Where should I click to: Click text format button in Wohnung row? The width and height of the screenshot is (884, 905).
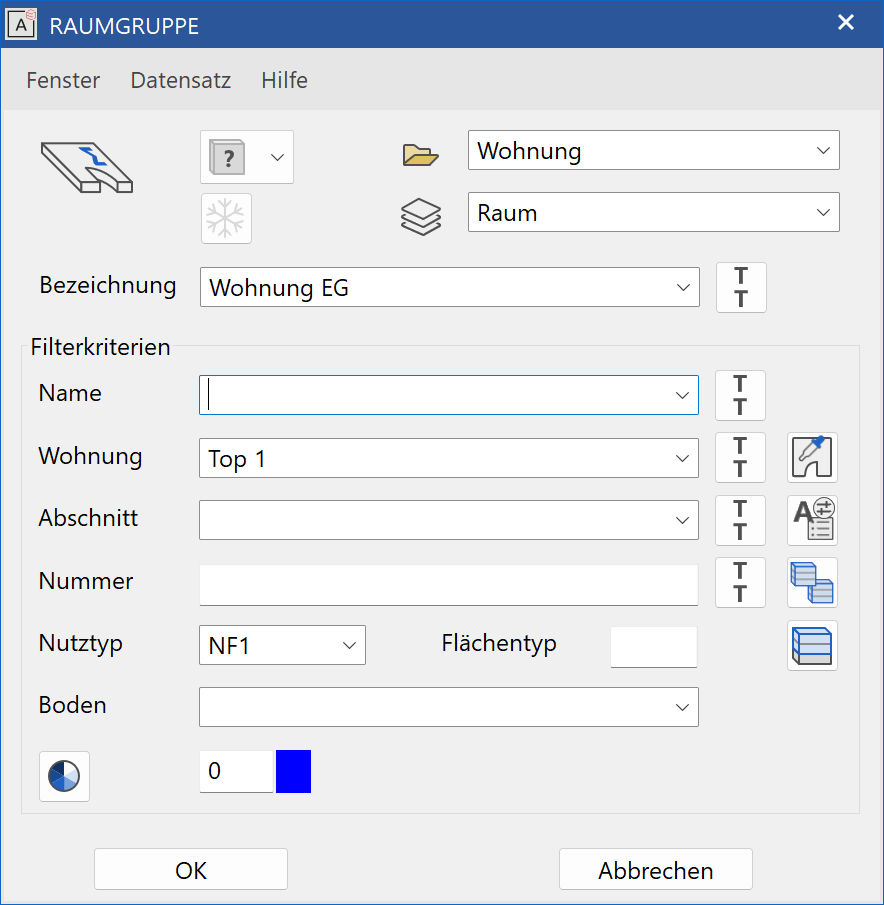tap(740, 458)
